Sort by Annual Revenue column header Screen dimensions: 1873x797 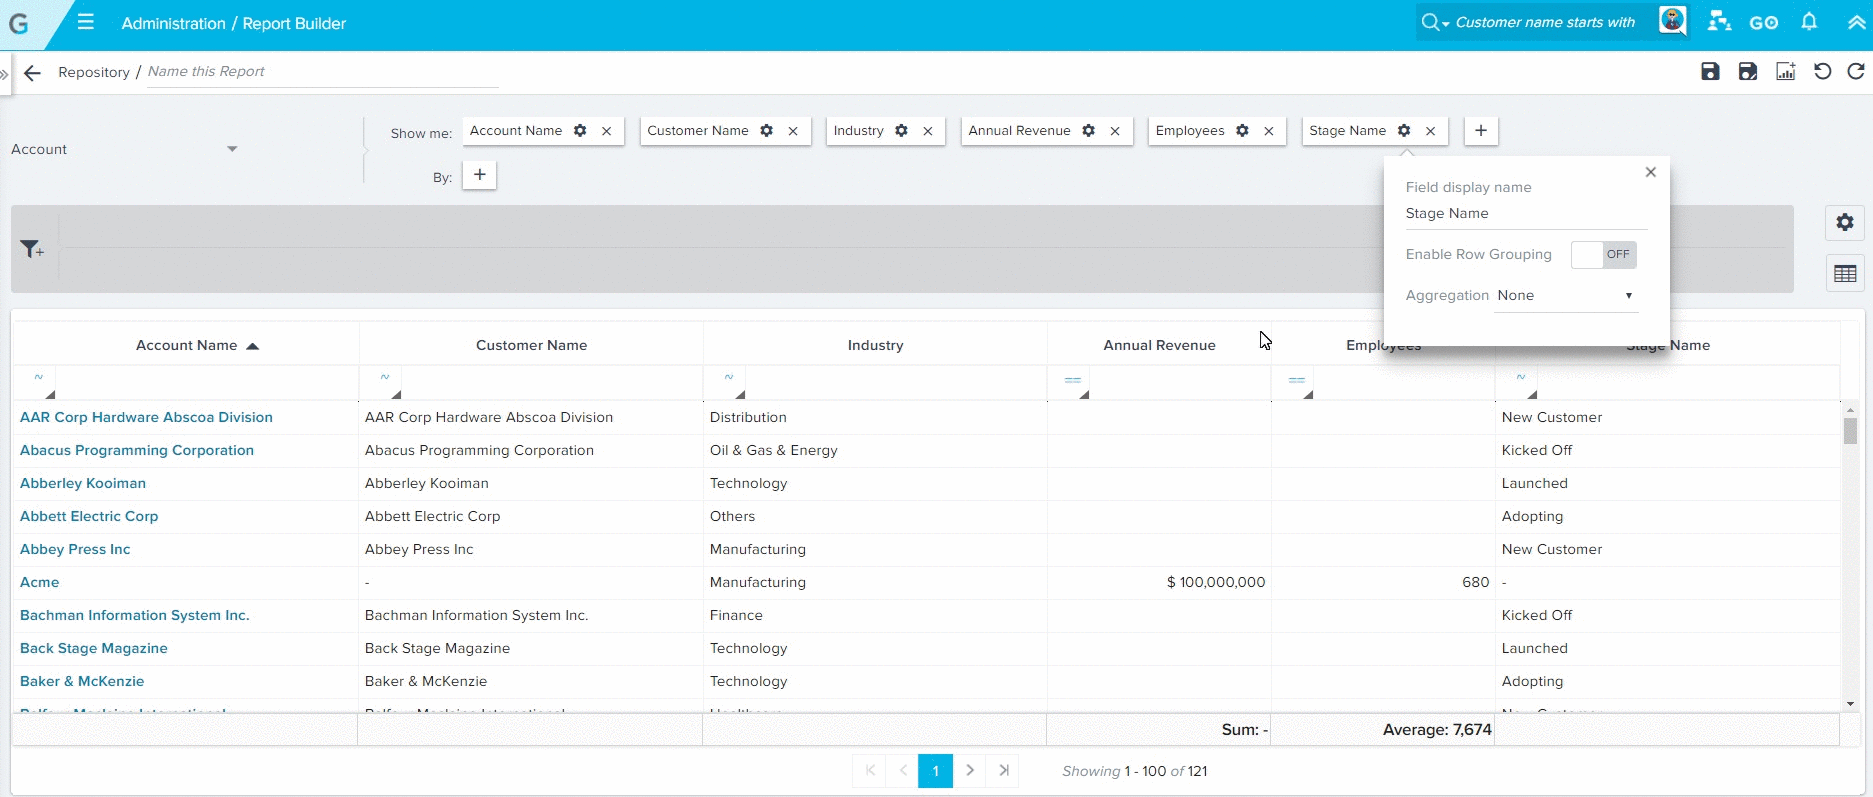(1159, 345)
